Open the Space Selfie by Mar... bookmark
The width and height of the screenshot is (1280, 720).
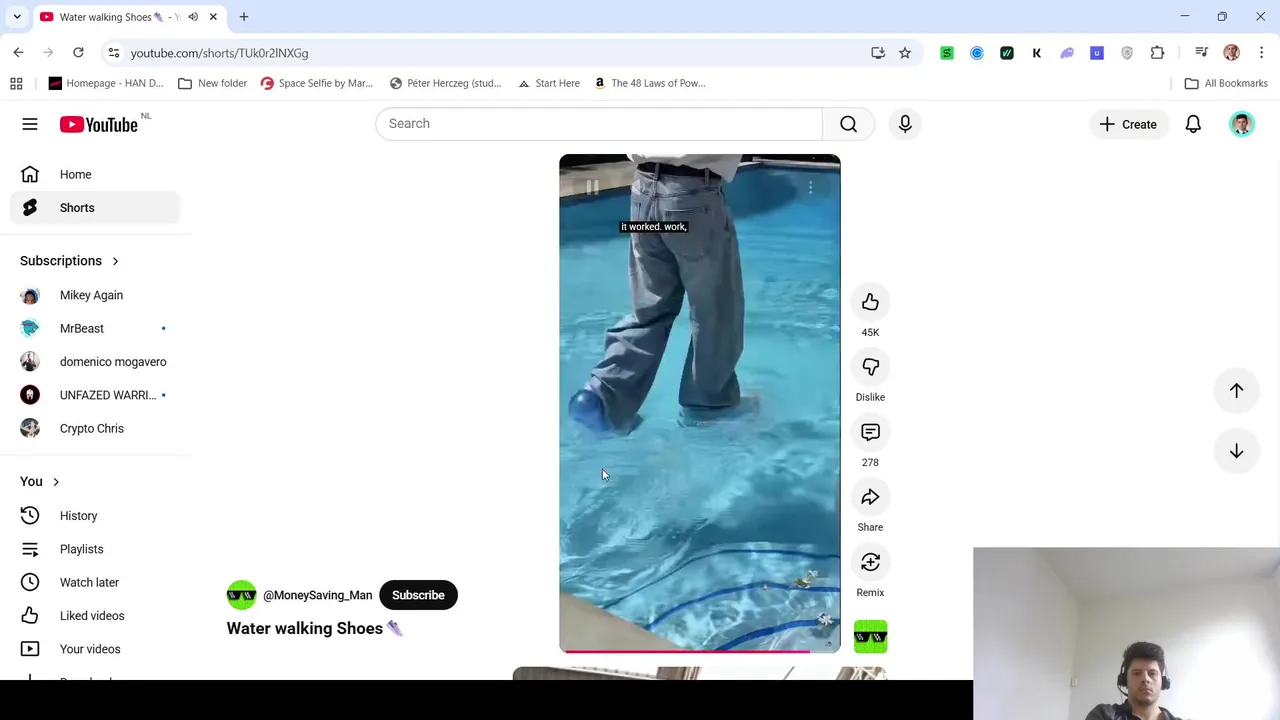pyautogui.click(x=316, y=83)
